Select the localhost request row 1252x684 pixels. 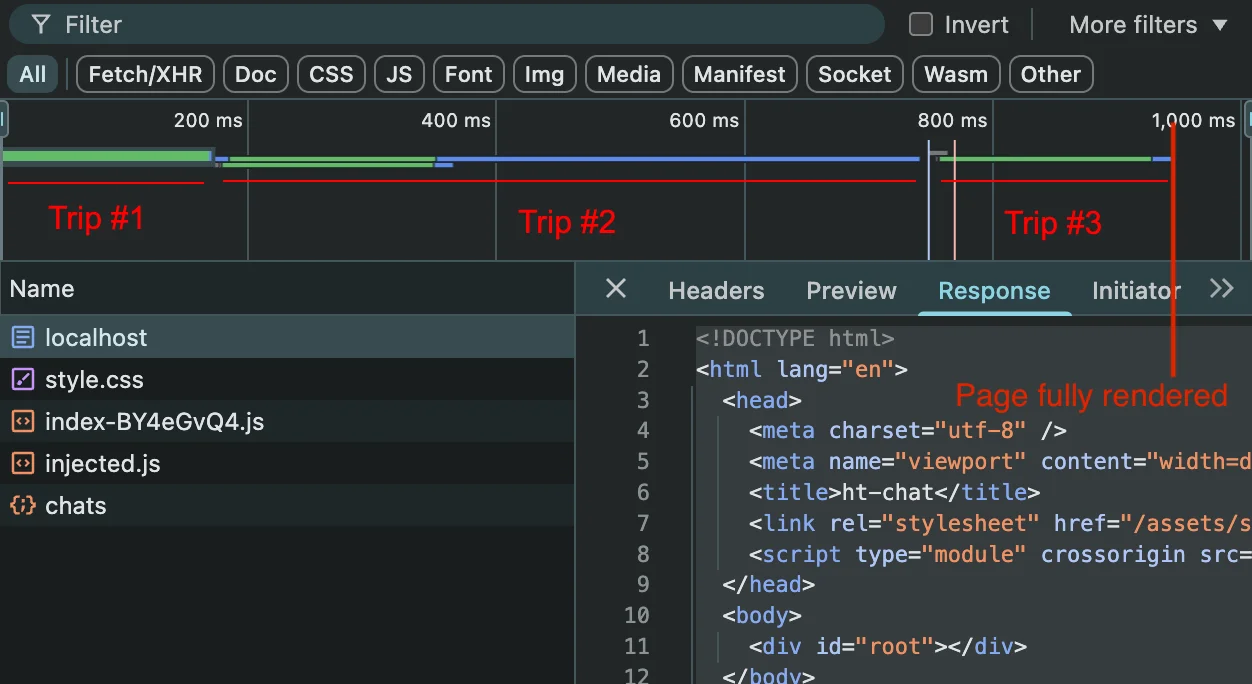[x=287, y=337]
